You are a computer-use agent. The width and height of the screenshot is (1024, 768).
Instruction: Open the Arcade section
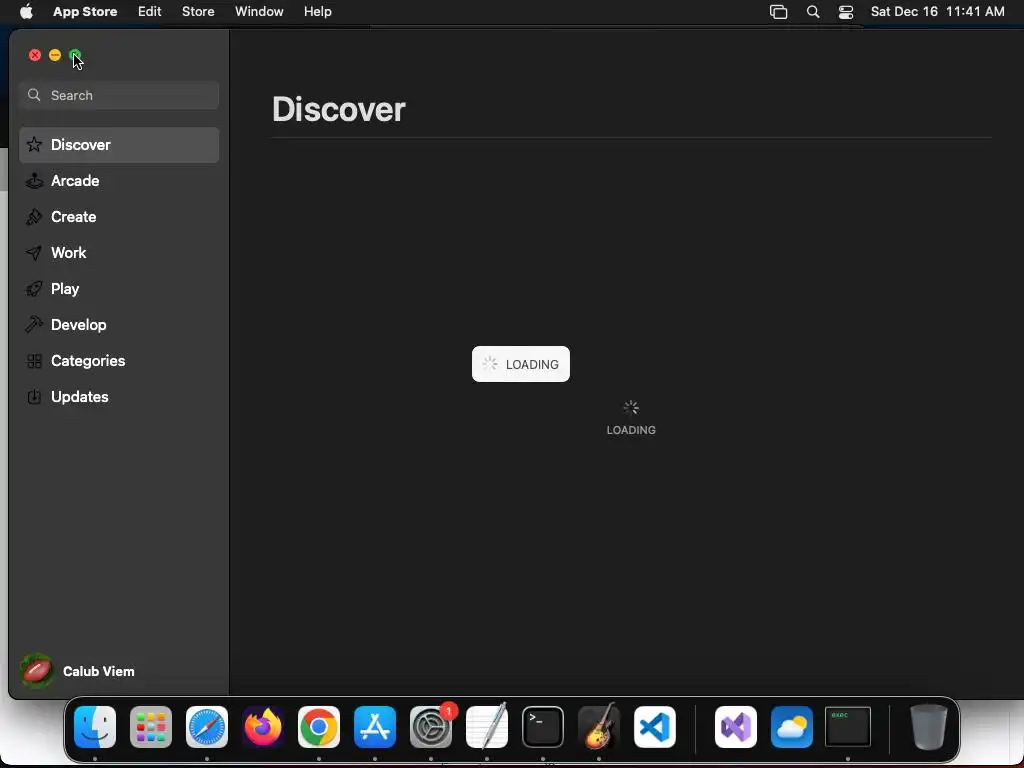coord(119,181)
